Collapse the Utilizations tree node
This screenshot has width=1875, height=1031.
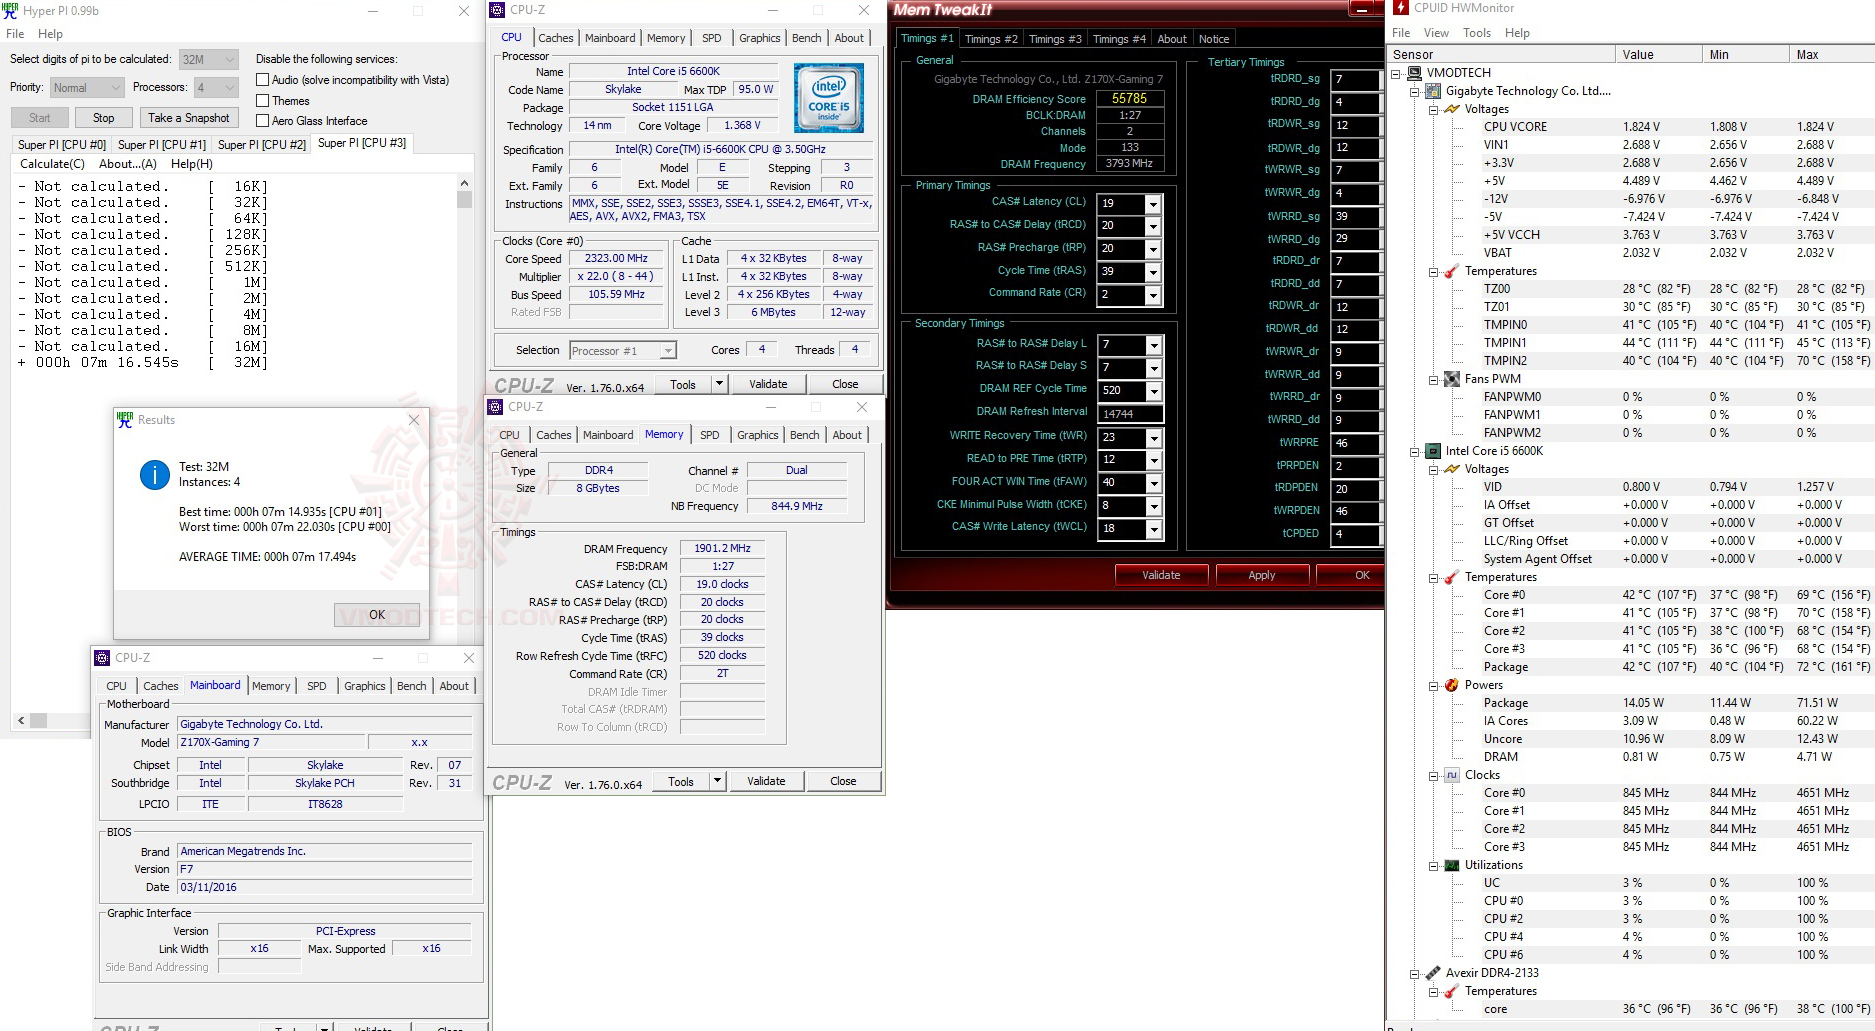pos(1433,865)
